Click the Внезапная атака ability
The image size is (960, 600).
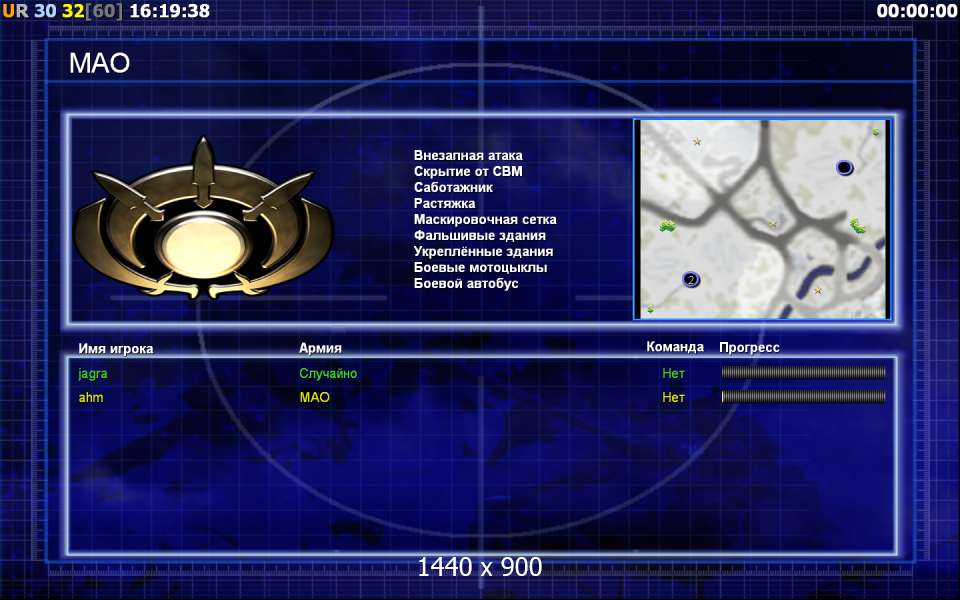pos(468,156)
